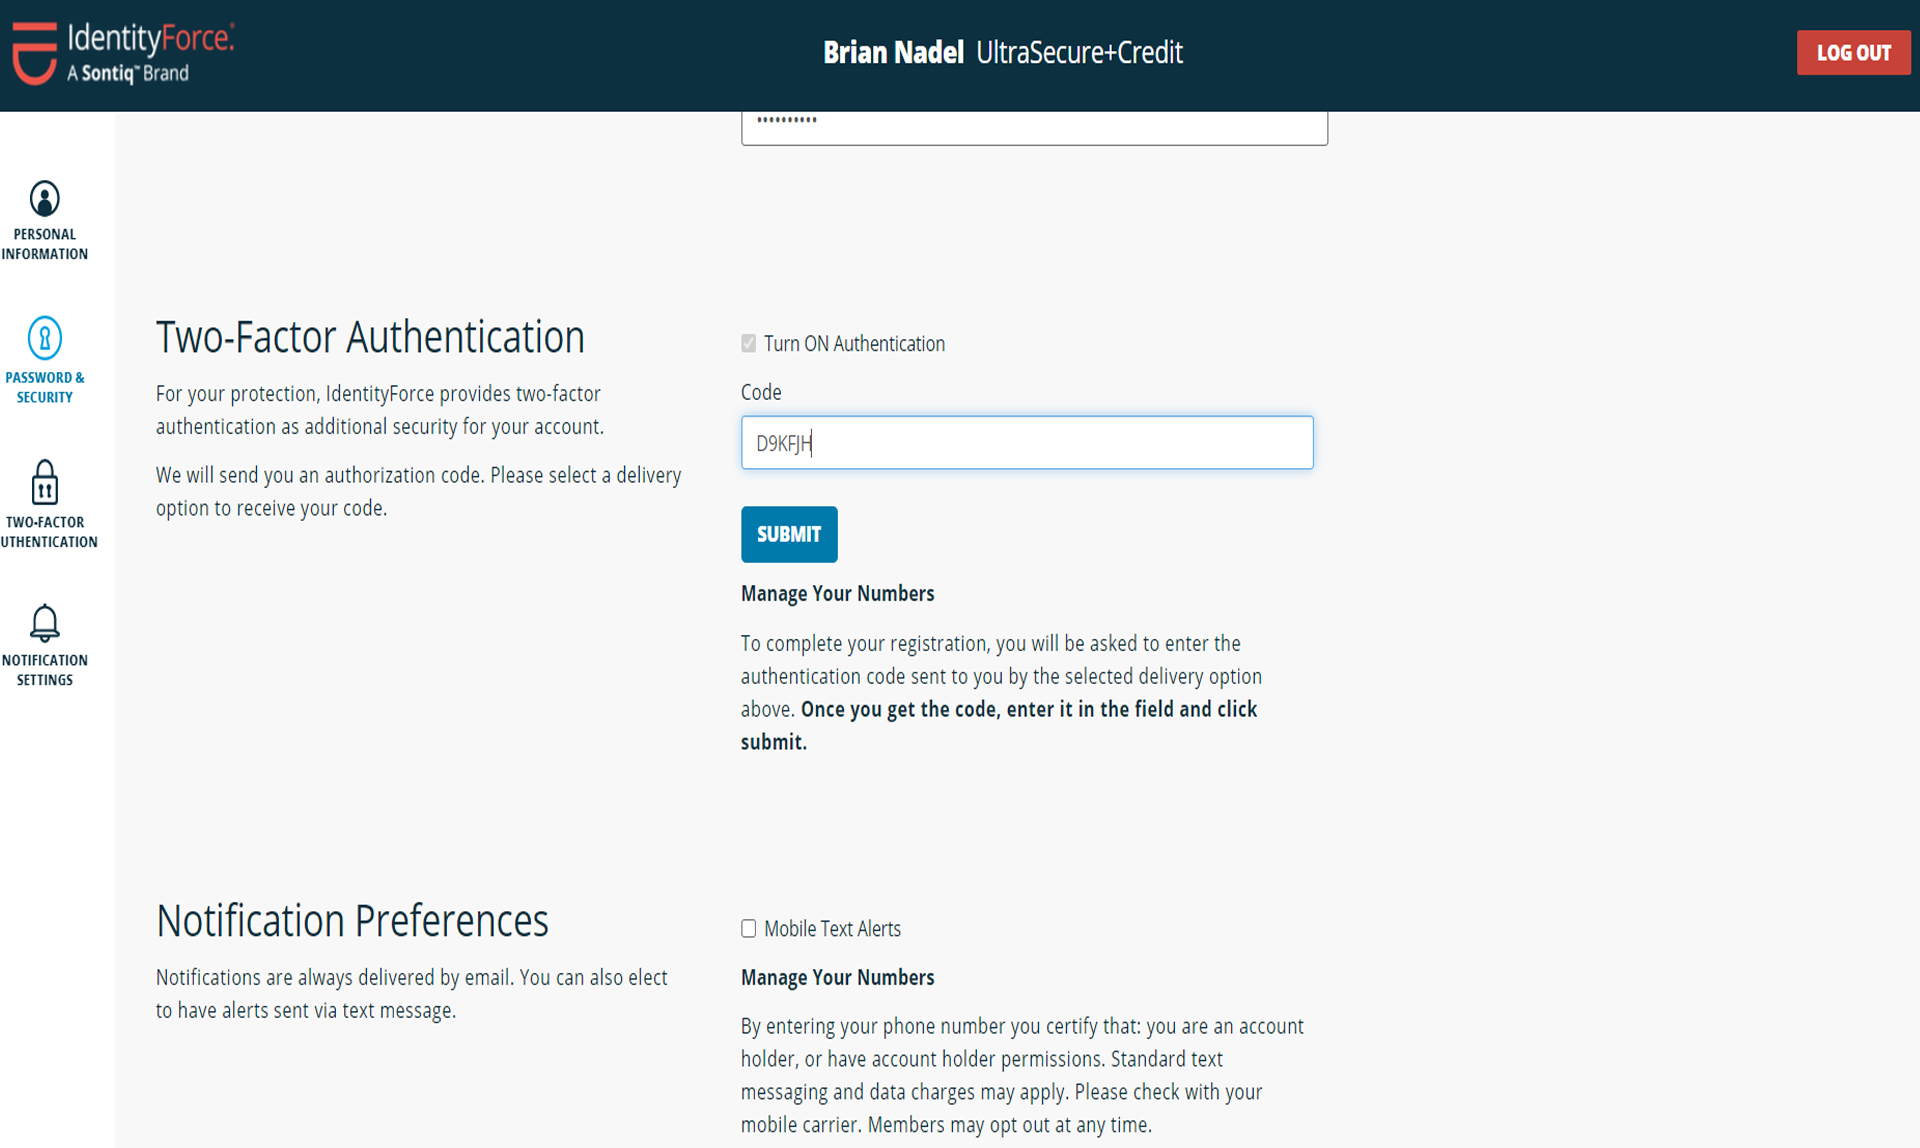Toggle the Turn ON Authentication checkbox
The width and height of the screenshot is (1920, 1148).
click(748, 343)
